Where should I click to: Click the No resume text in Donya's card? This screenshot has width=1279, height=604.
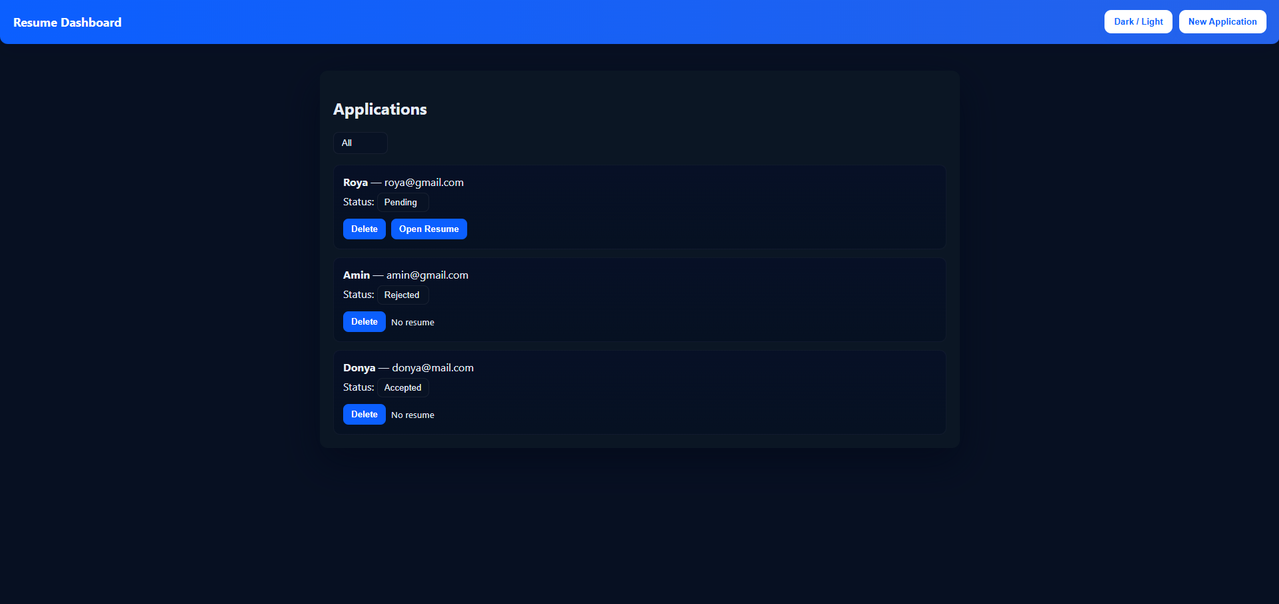click(412, 415)
